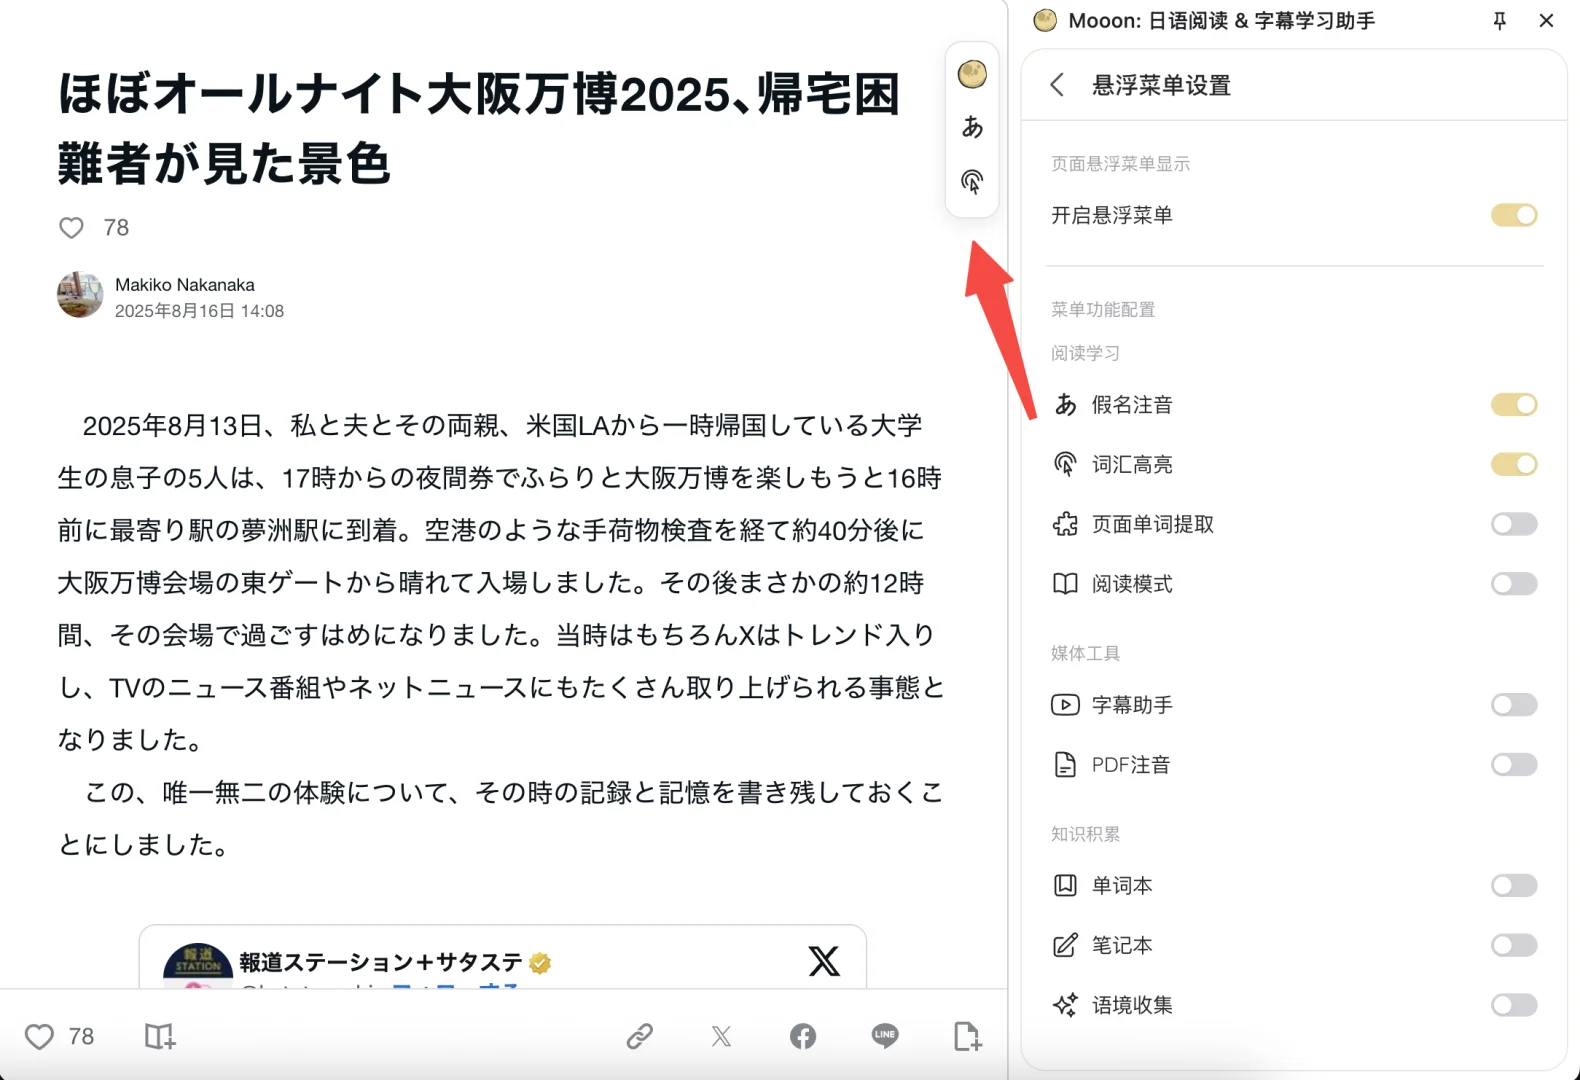Click the book icon beside 阅读模式
Viewport: 1580px width, 1080px height.
pyautogui.click(x=1066, y=584)
